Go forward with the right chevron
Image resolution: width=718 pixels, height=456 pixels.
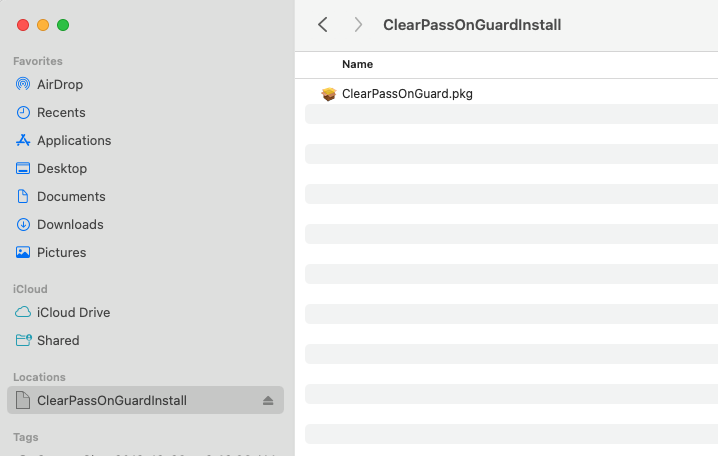tap(358, 25)
